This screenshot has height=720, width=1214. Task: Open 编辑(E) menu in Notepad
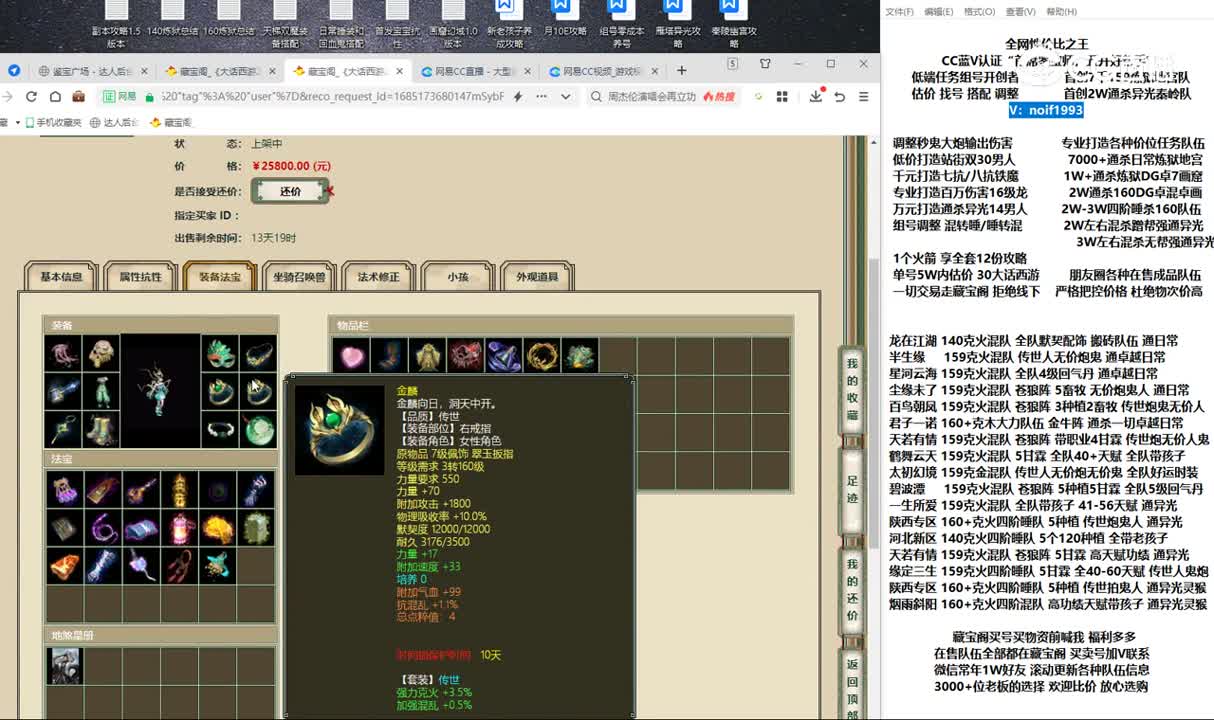click(x=939, y=12)
